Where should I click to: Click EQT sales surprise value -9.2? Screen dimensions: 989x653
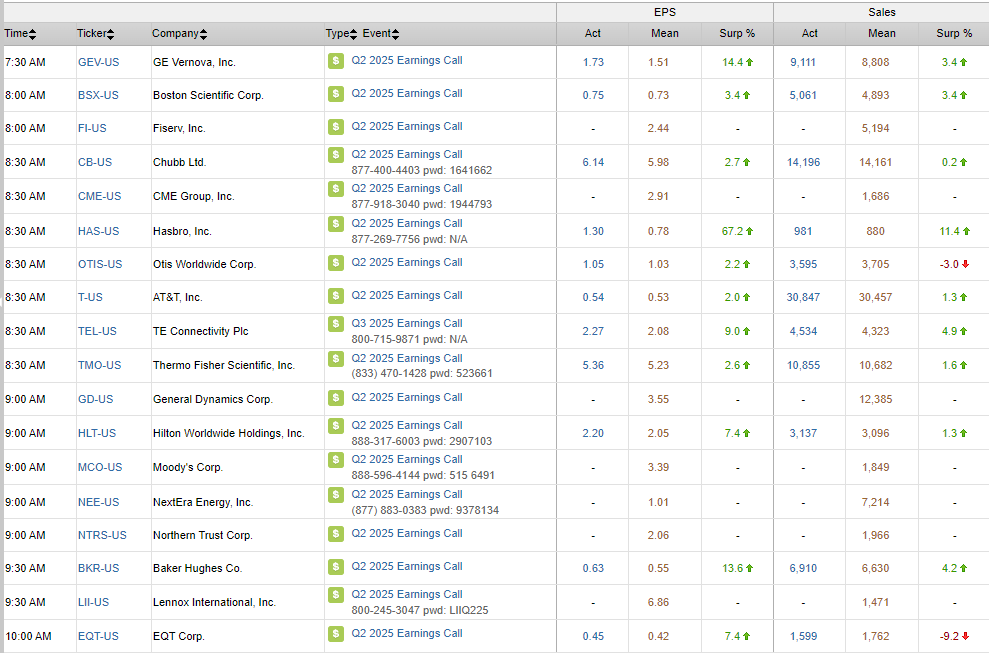(949, 637)
